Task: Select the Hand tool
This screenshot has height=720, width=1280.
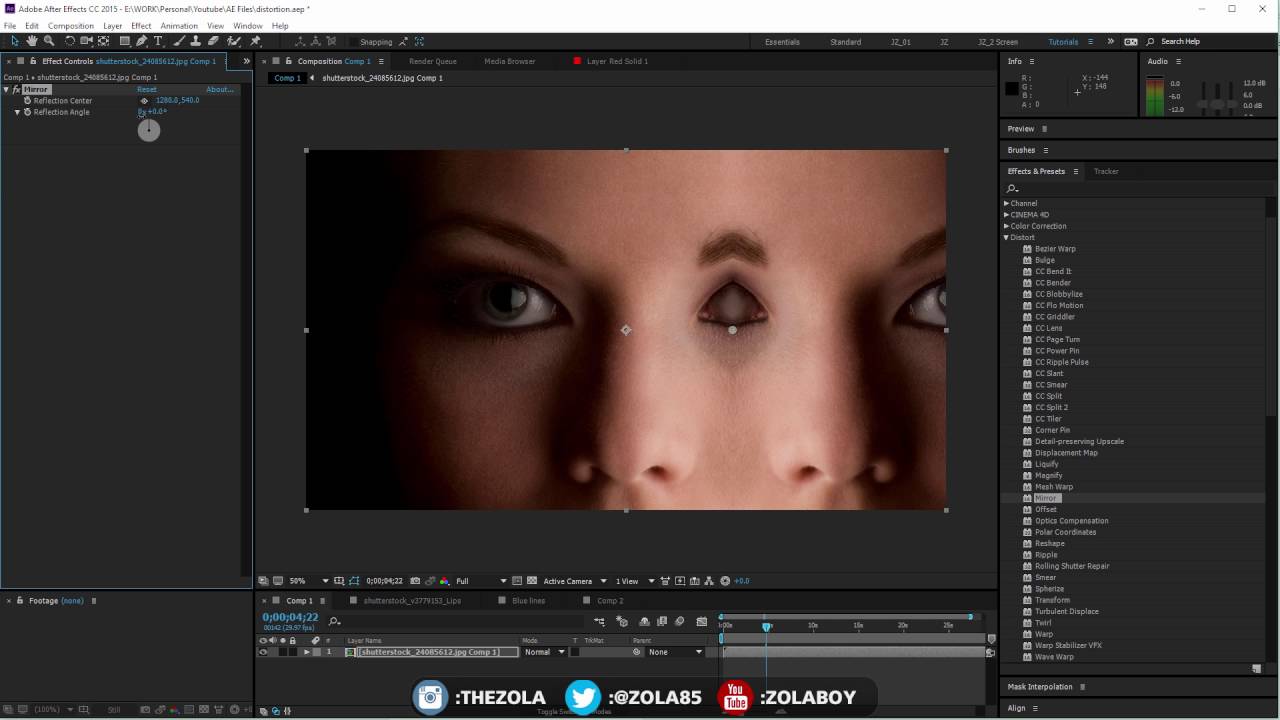Action: click(32, 41)
